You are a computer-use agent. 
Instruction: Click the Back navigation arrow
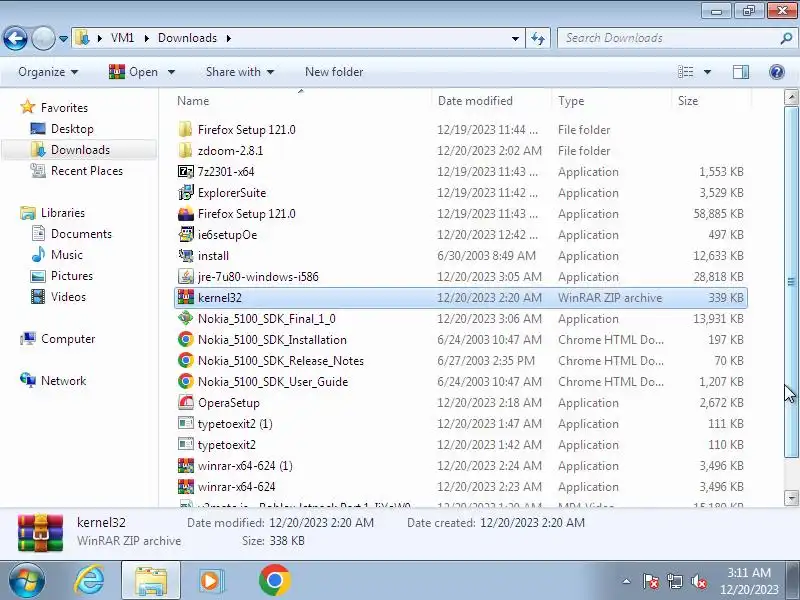[15, 38]
